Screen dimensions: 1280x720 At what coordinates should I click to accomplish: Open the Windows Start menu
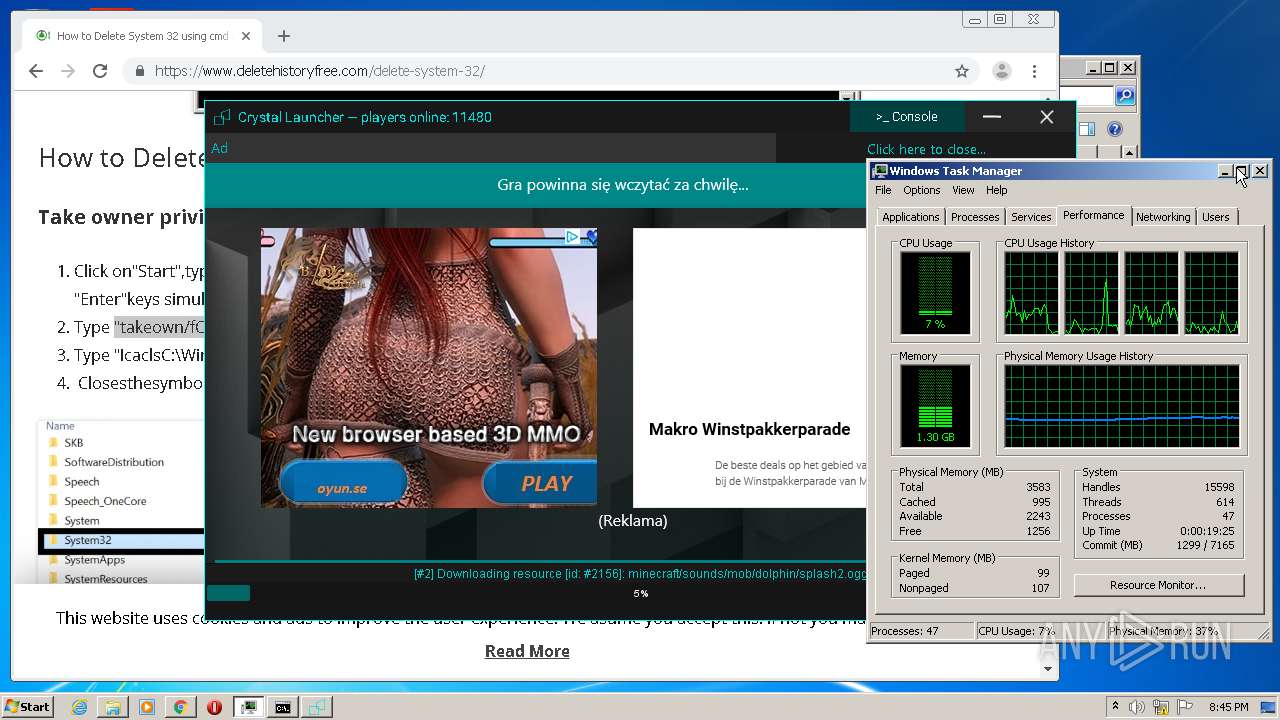(x=28, y=706)
